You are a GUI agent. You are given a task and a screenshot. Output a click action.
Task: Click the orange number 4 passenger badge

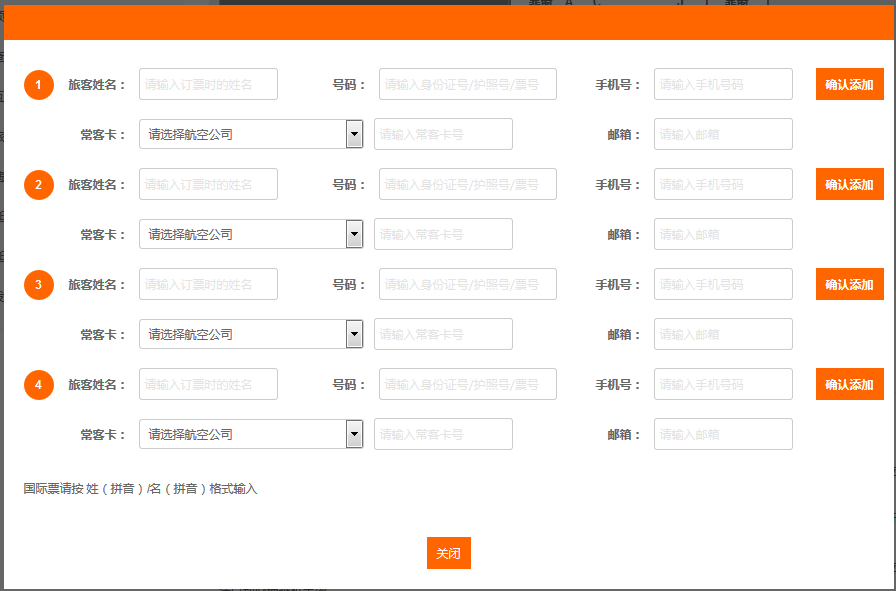pos(38,385)
